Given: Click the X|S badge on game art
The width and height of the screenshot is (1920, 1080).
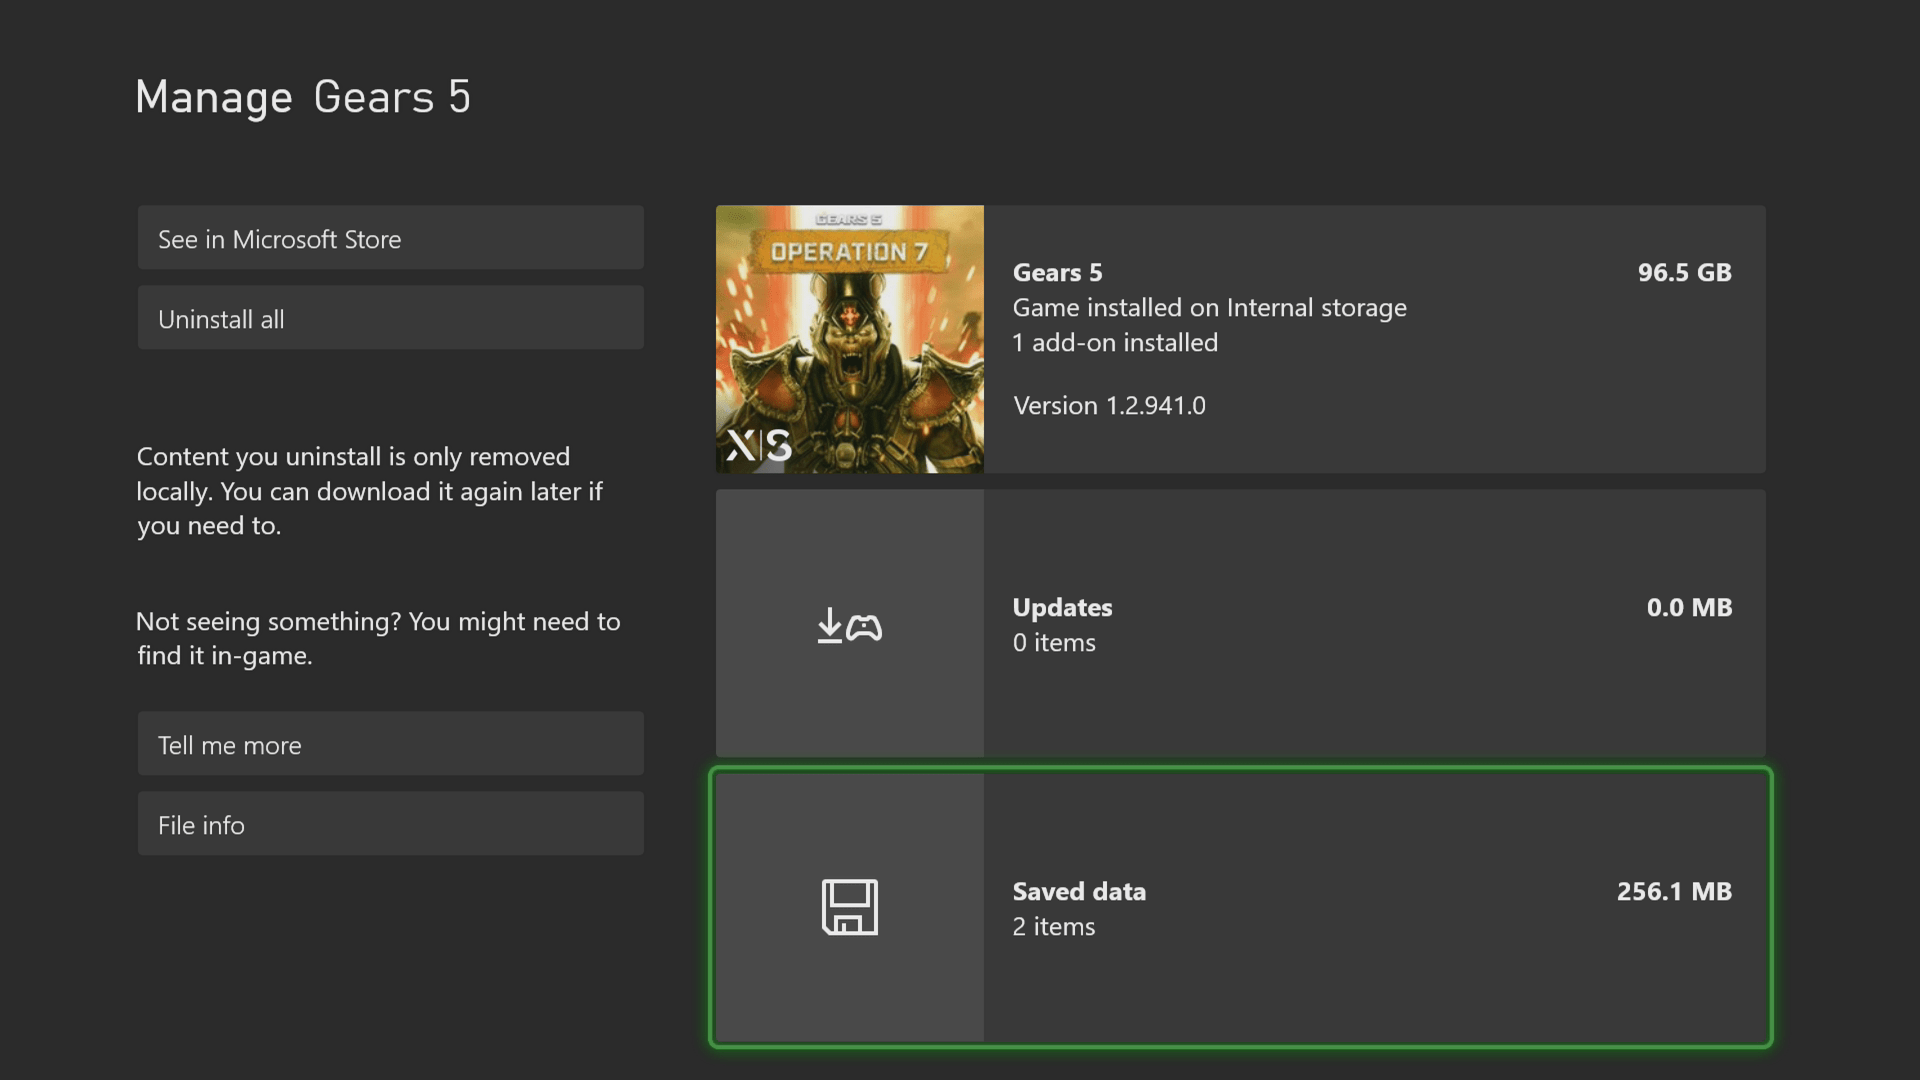Looking at the screenshot, I should click(x=759, y=445).
